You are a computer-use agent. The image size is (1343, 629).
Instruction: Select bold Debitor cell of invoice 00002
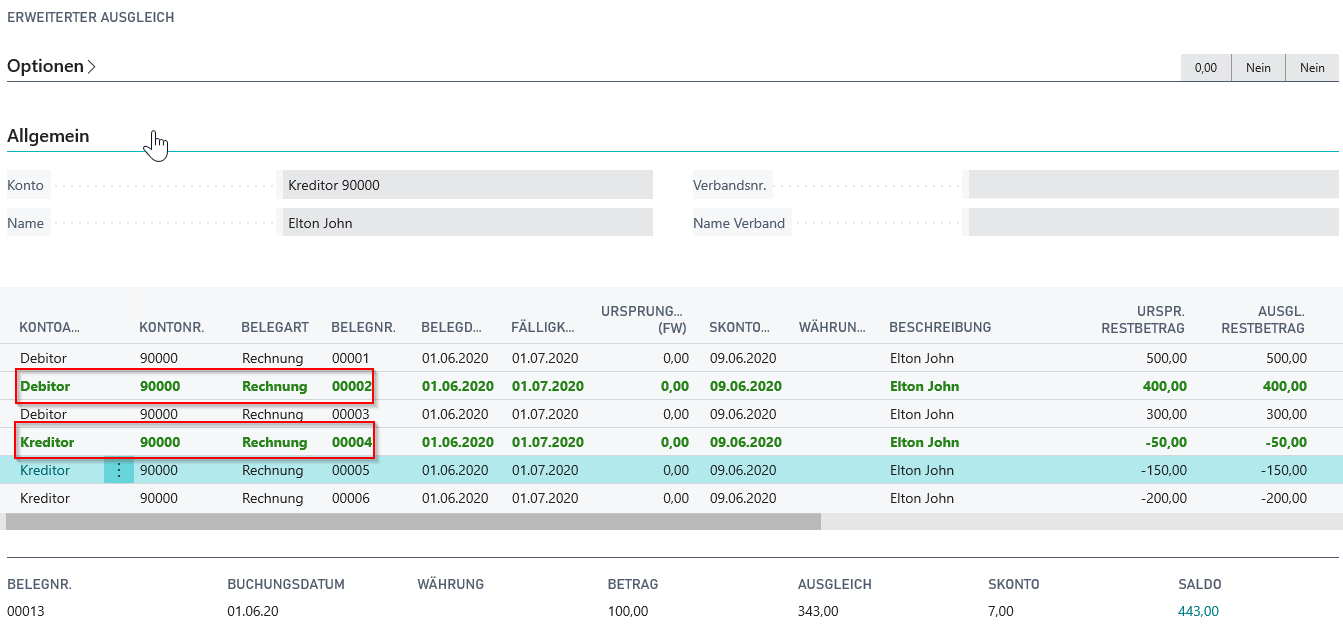45,386
